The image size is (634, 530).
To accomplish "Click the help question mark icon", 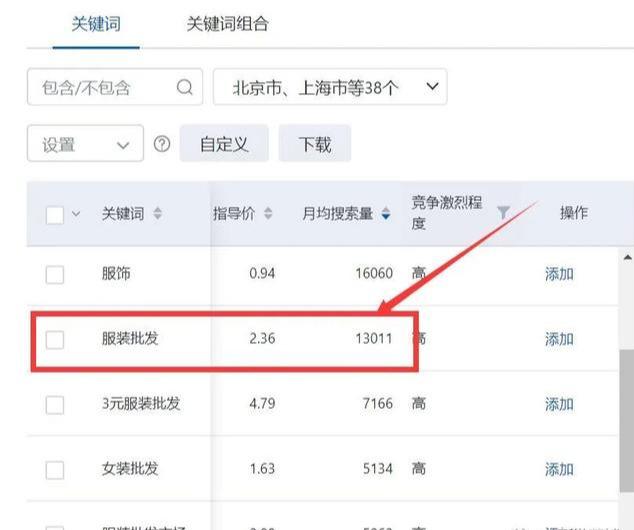I will [x=162, y=144].
